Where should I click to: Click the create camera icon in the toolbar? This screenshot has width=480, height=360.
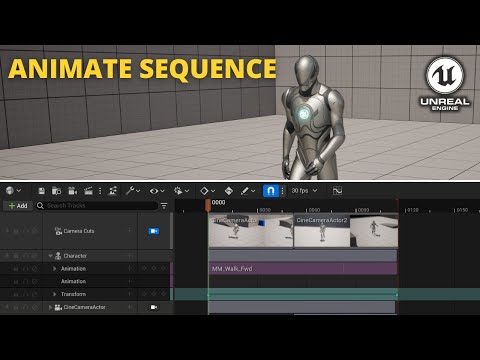point(72,191)
